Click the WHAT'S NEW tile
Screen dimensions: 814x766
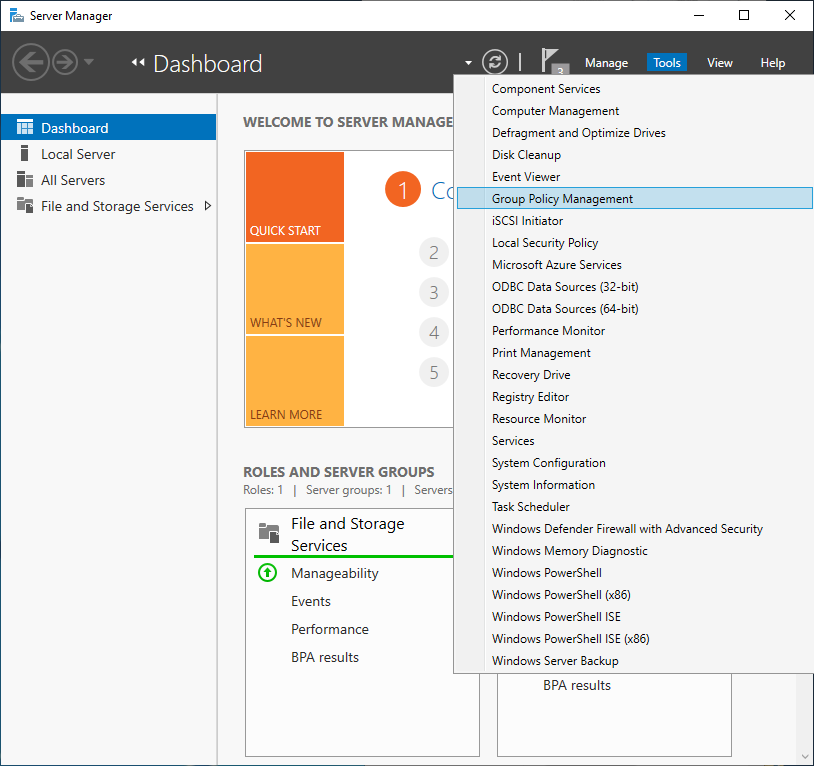pos(294,289)
